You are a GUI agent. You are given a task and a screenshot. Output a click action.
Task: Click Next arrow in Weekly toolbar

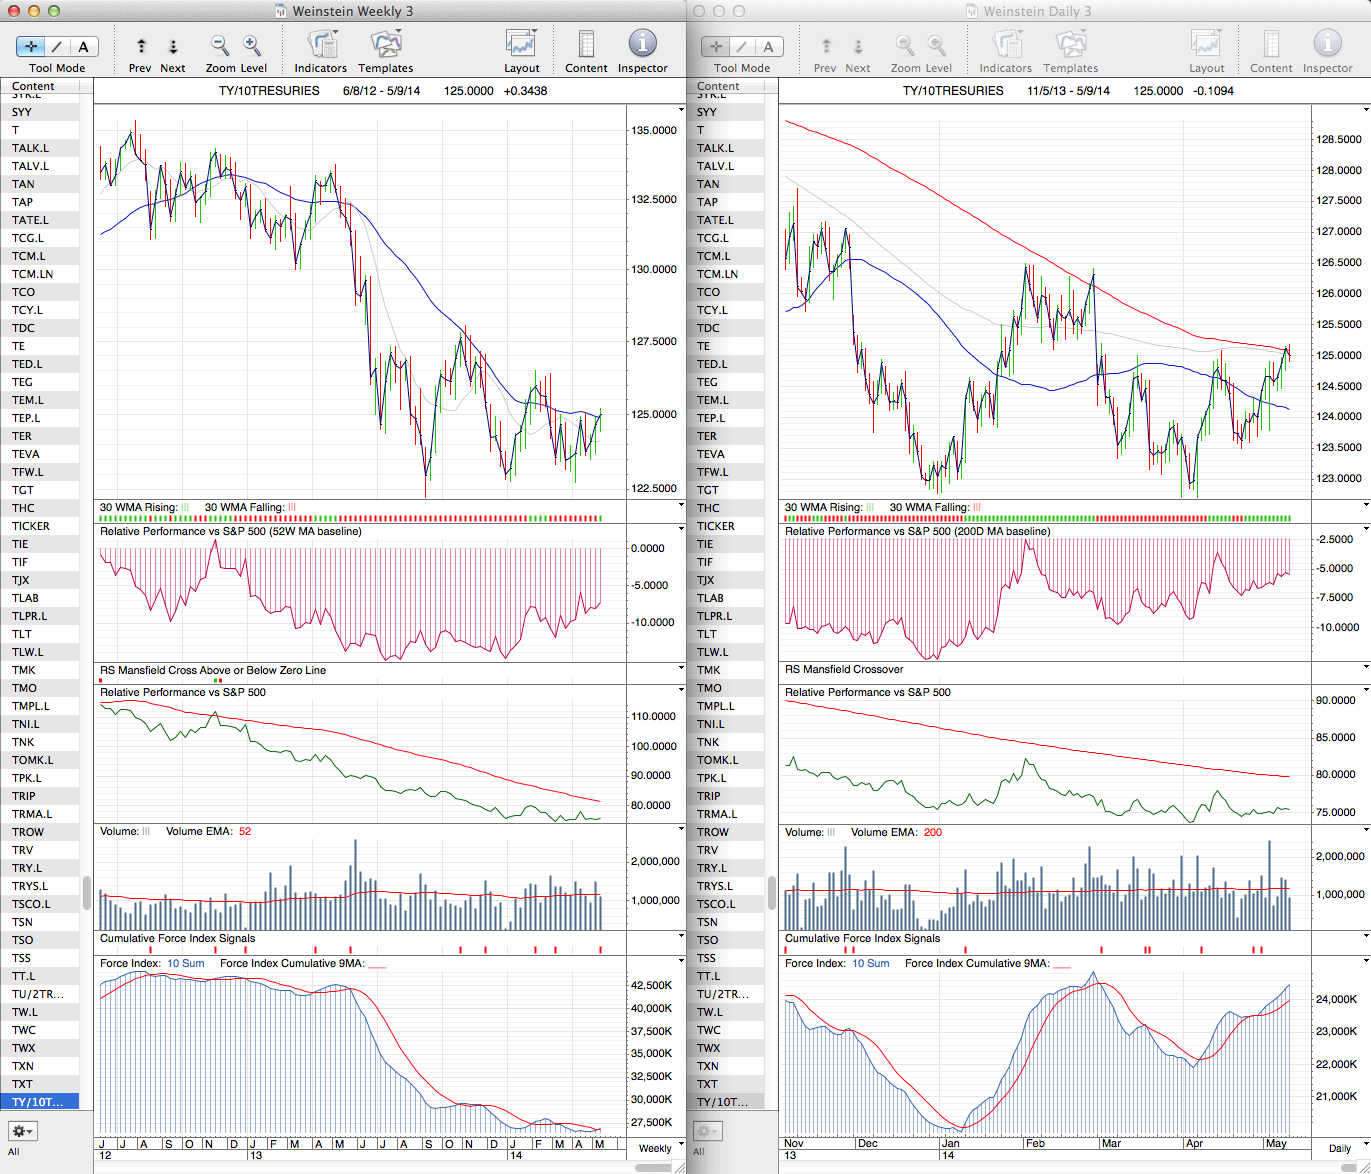173,46
